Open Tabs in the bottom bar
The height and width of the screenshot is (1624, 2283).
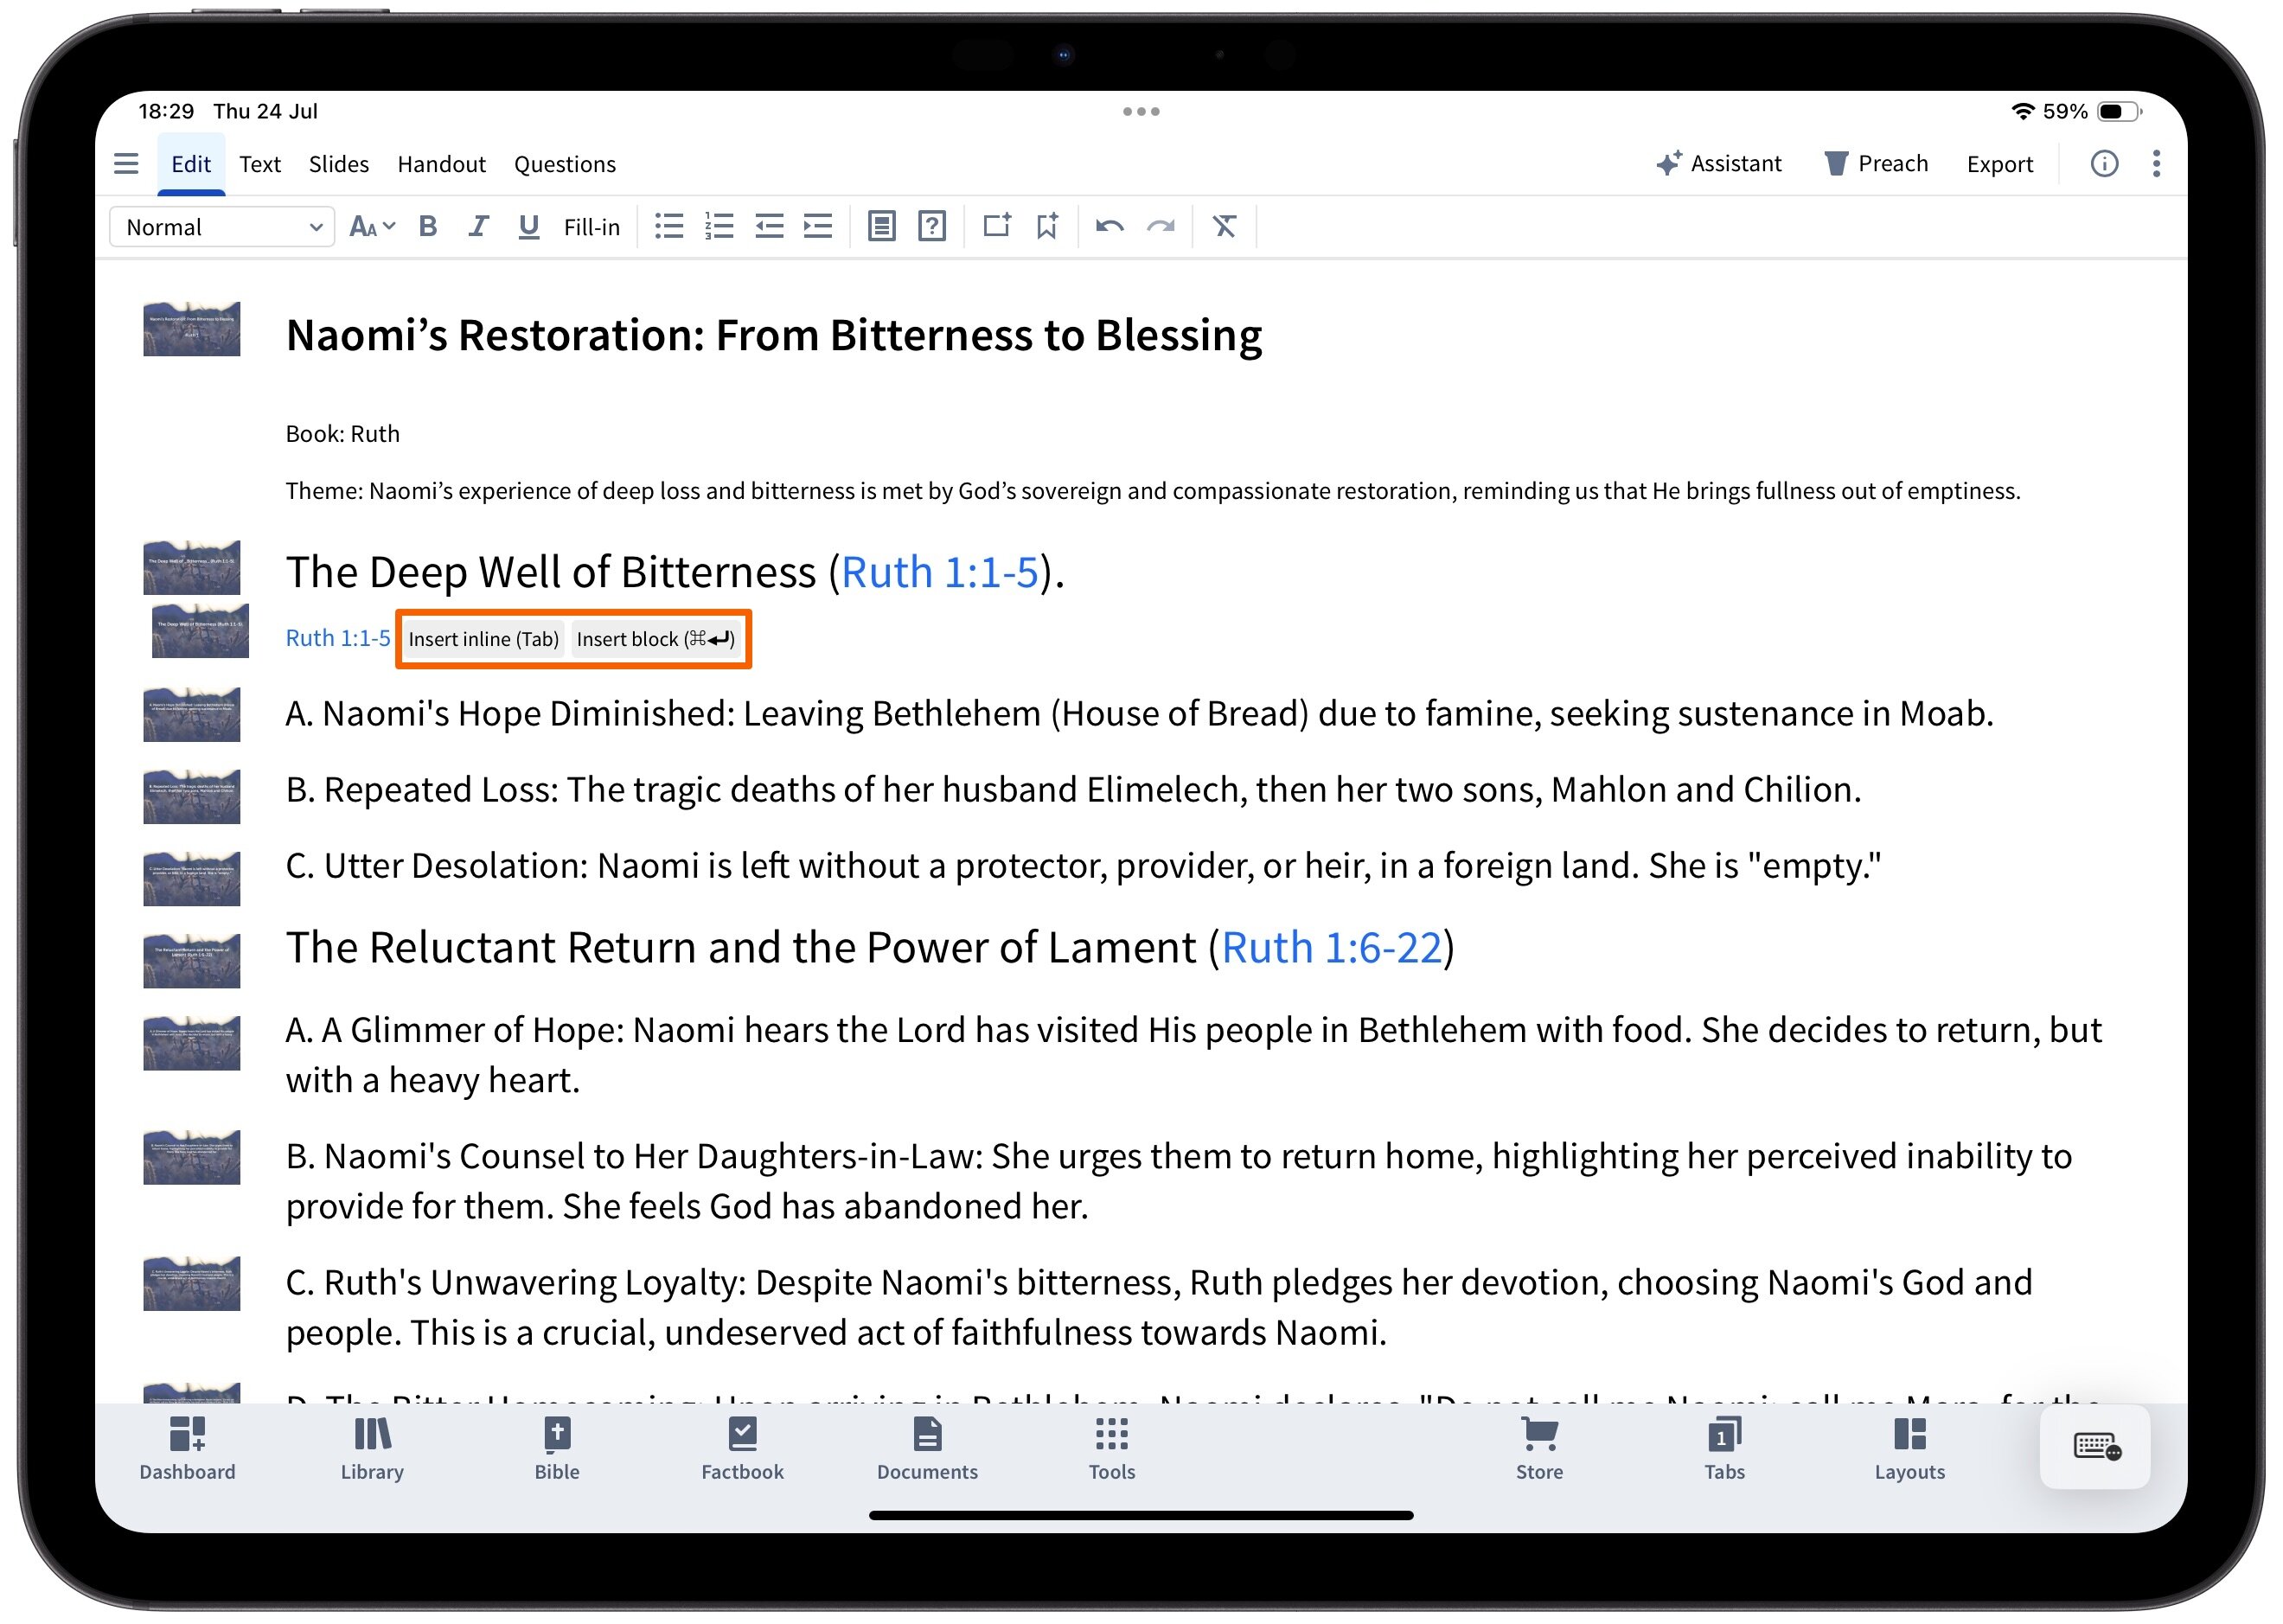pos(1724,1450)
